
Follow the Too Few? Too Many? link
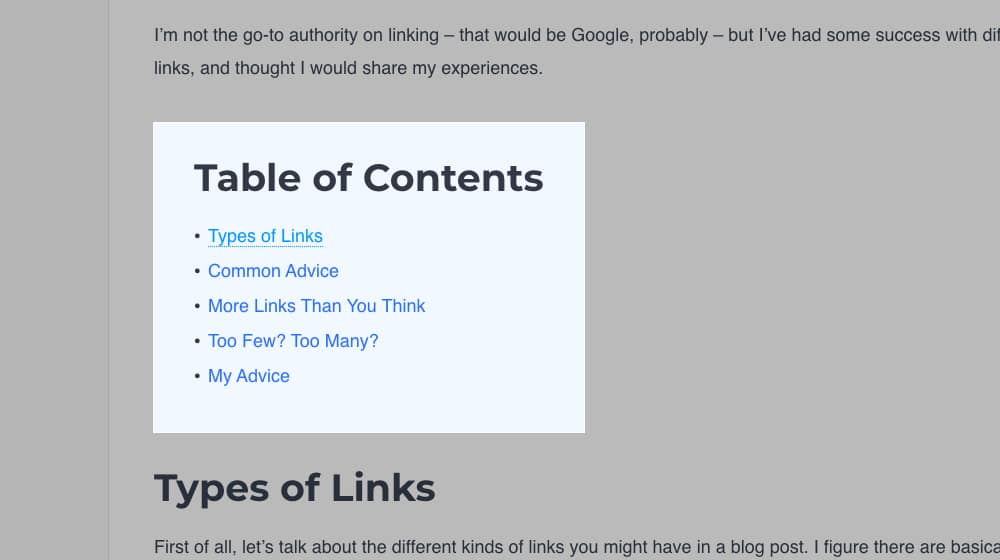point(293,341)
